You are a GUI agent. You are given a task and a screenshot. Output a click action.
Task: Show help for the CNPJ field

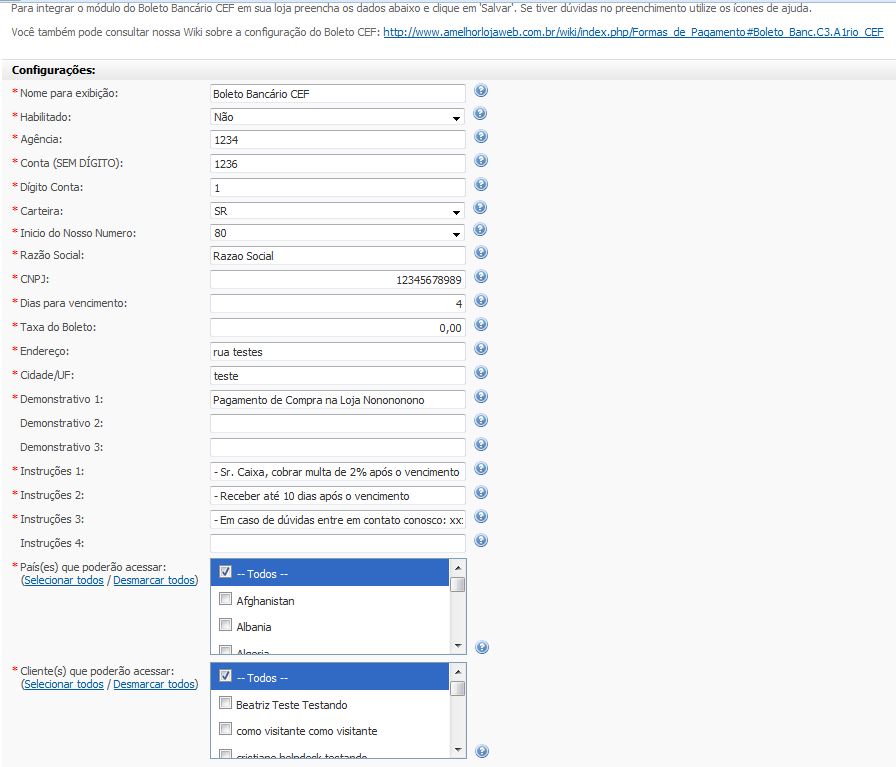pos(481,276)
